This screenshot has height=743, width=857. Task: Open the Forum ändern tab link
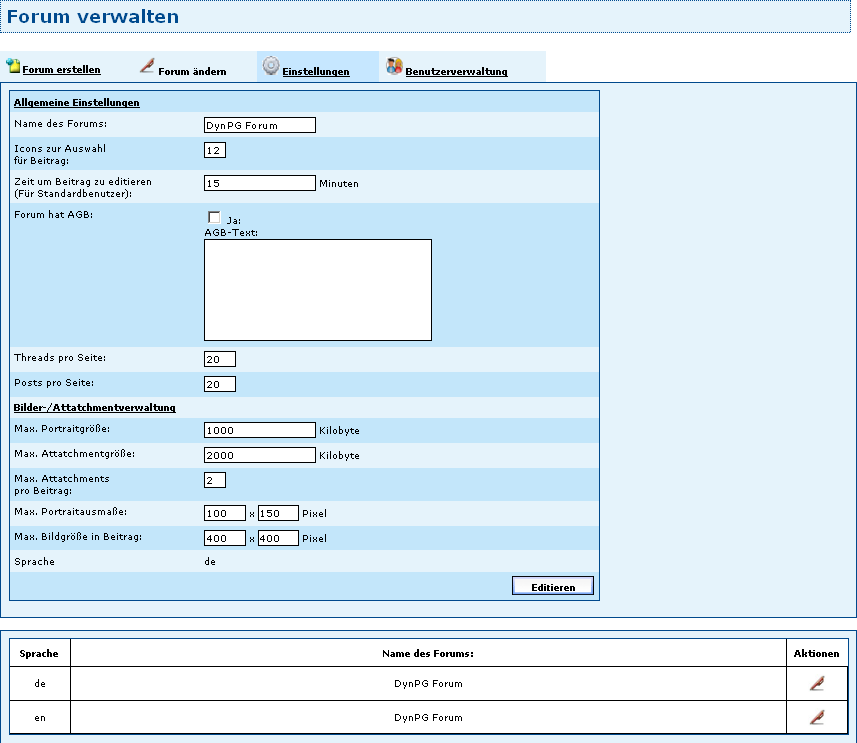pos(192,72)
